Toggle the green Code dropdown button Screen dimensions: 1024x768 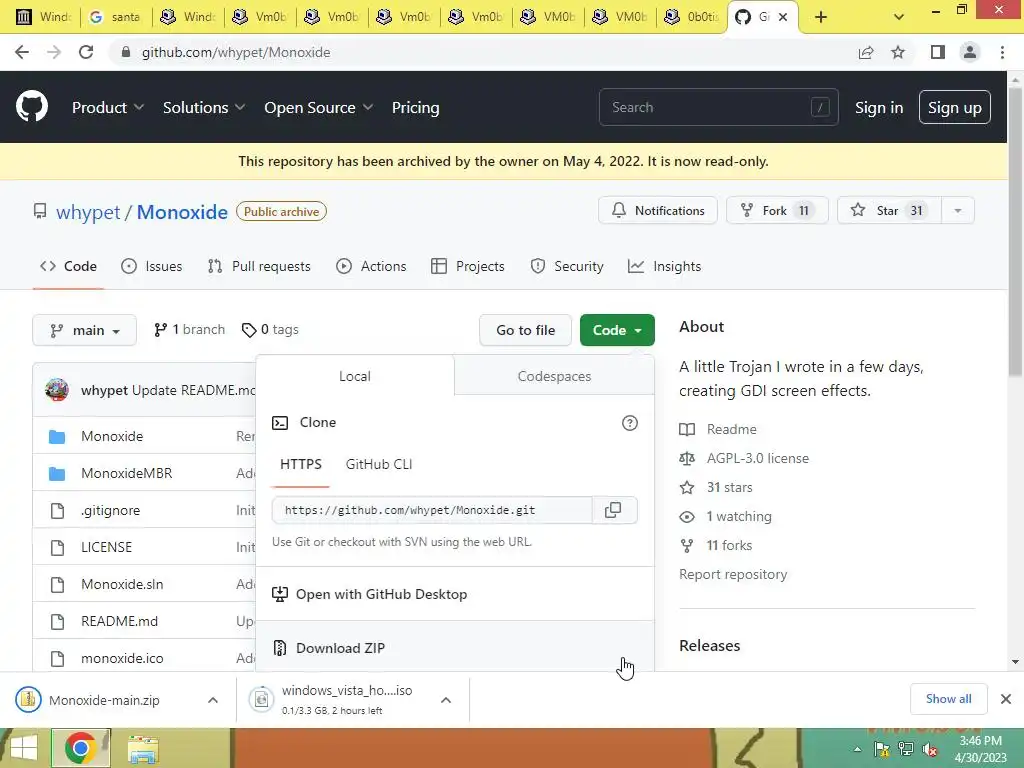coord(617,330)
